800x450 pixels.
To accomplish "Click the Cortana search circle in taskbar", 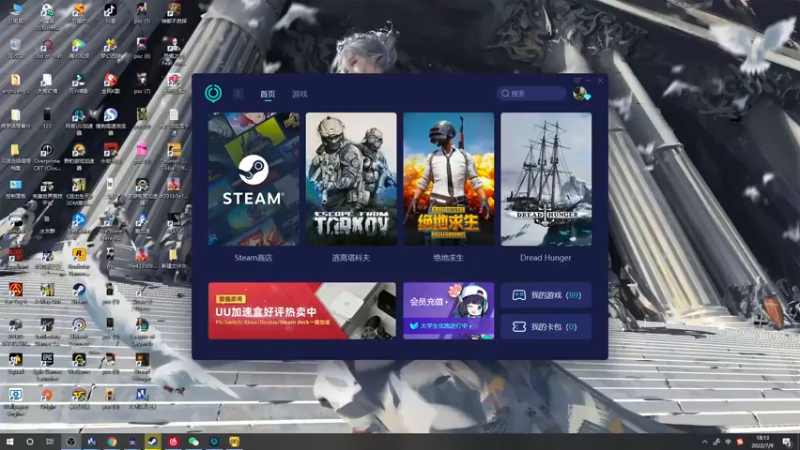I will pos(30,441).
